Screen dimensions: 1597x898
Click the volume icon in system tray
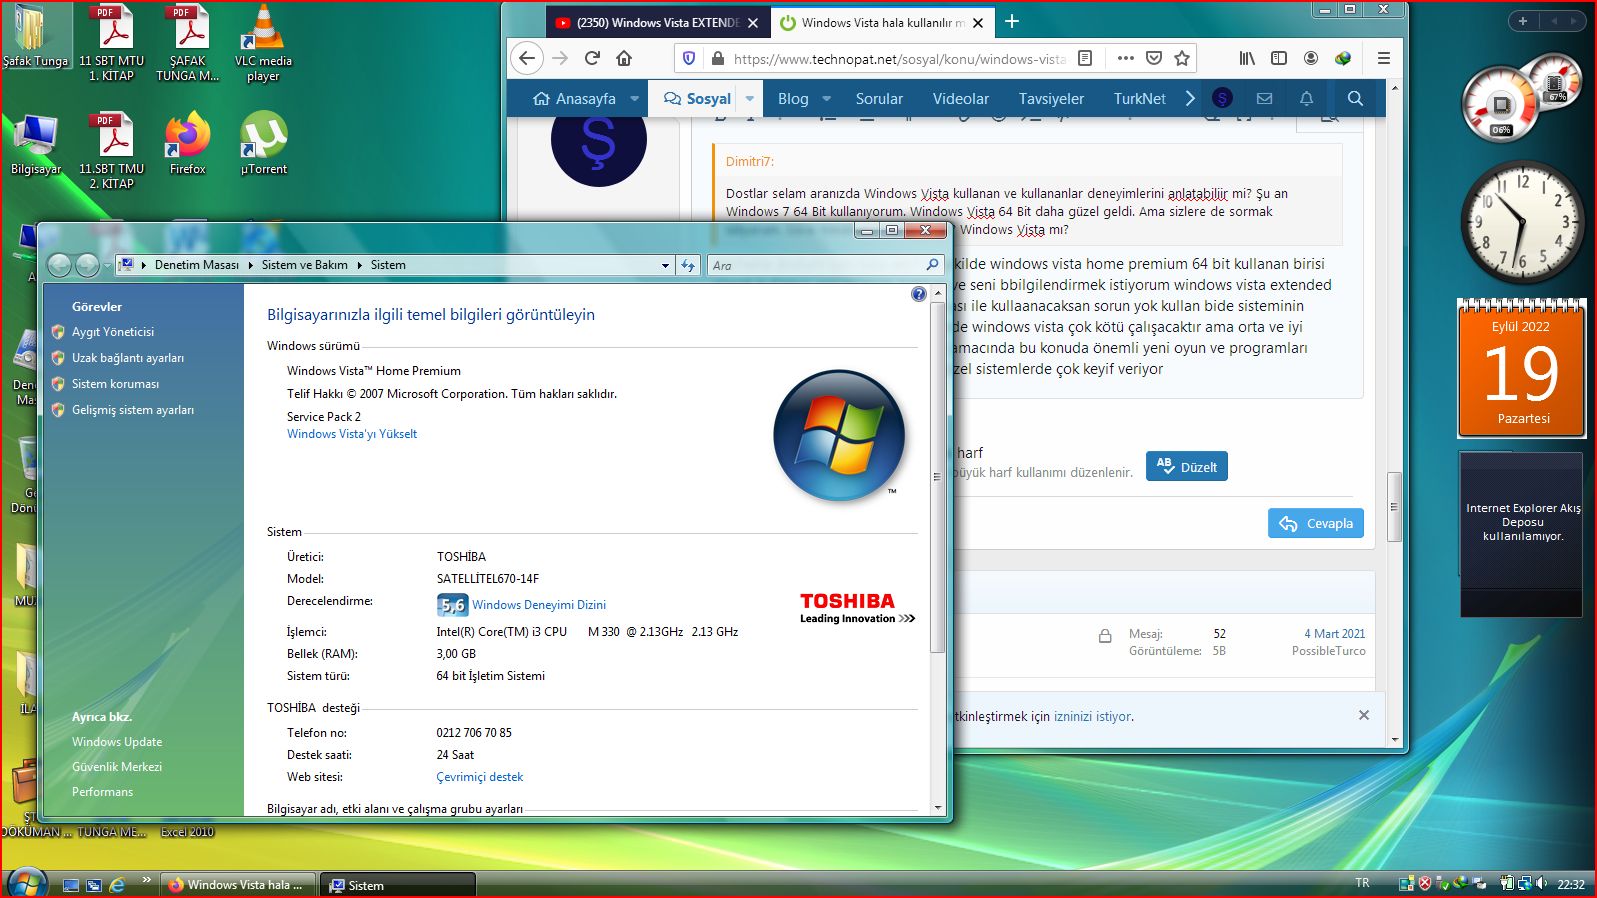1541,884
